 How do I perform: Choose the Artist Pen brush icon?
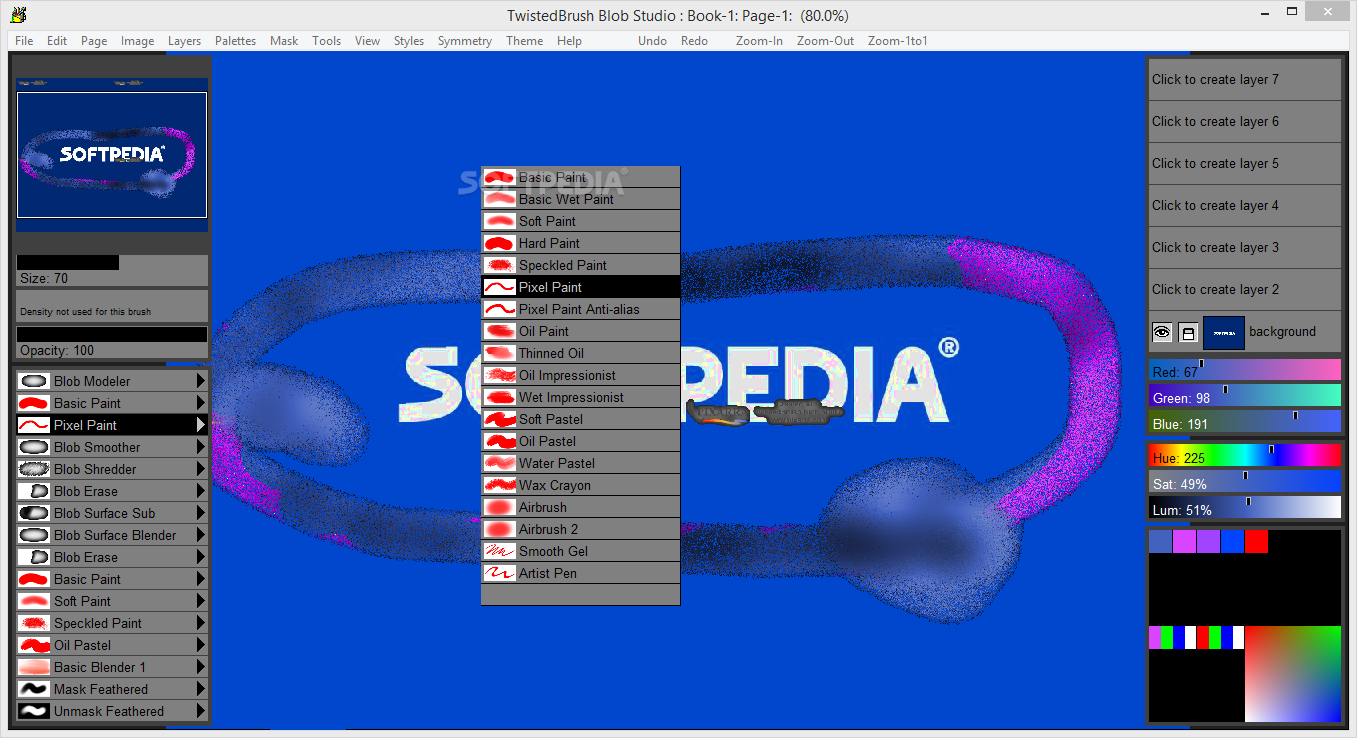(499, 573)
